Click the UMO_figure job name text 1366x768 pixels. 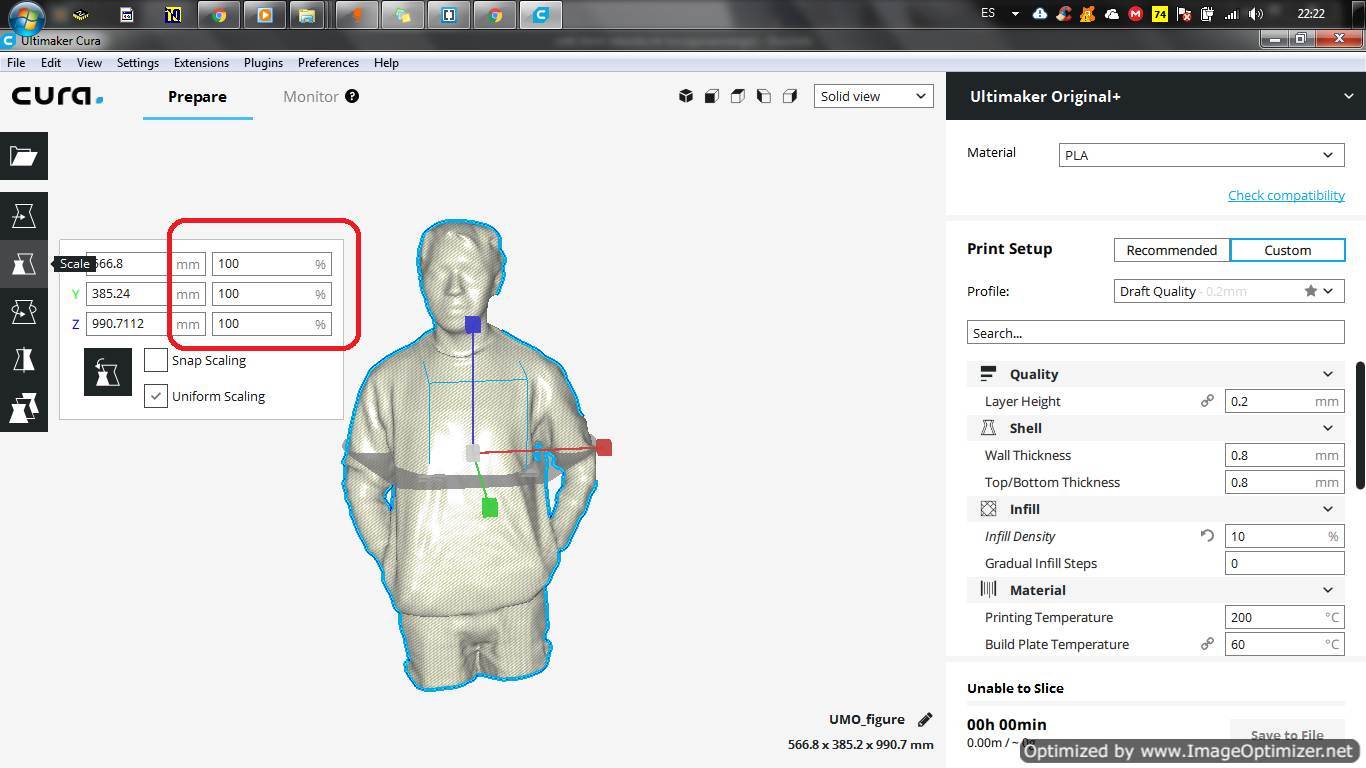(x=866, y=719)
